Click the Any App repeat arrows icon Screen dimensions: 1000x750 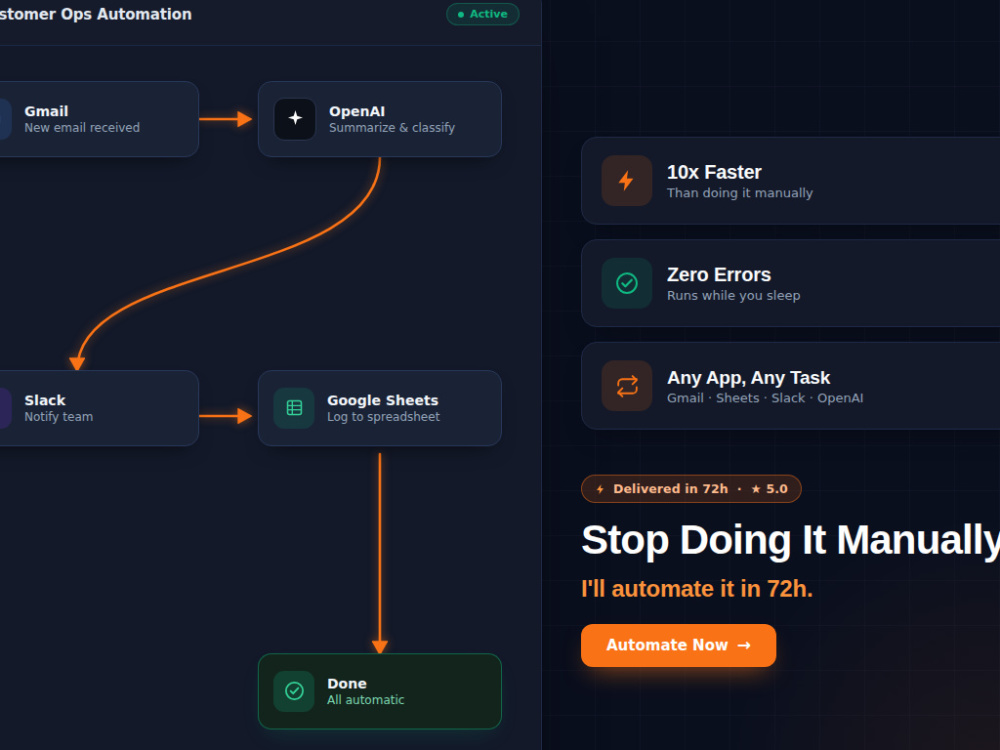click(626, 386)
